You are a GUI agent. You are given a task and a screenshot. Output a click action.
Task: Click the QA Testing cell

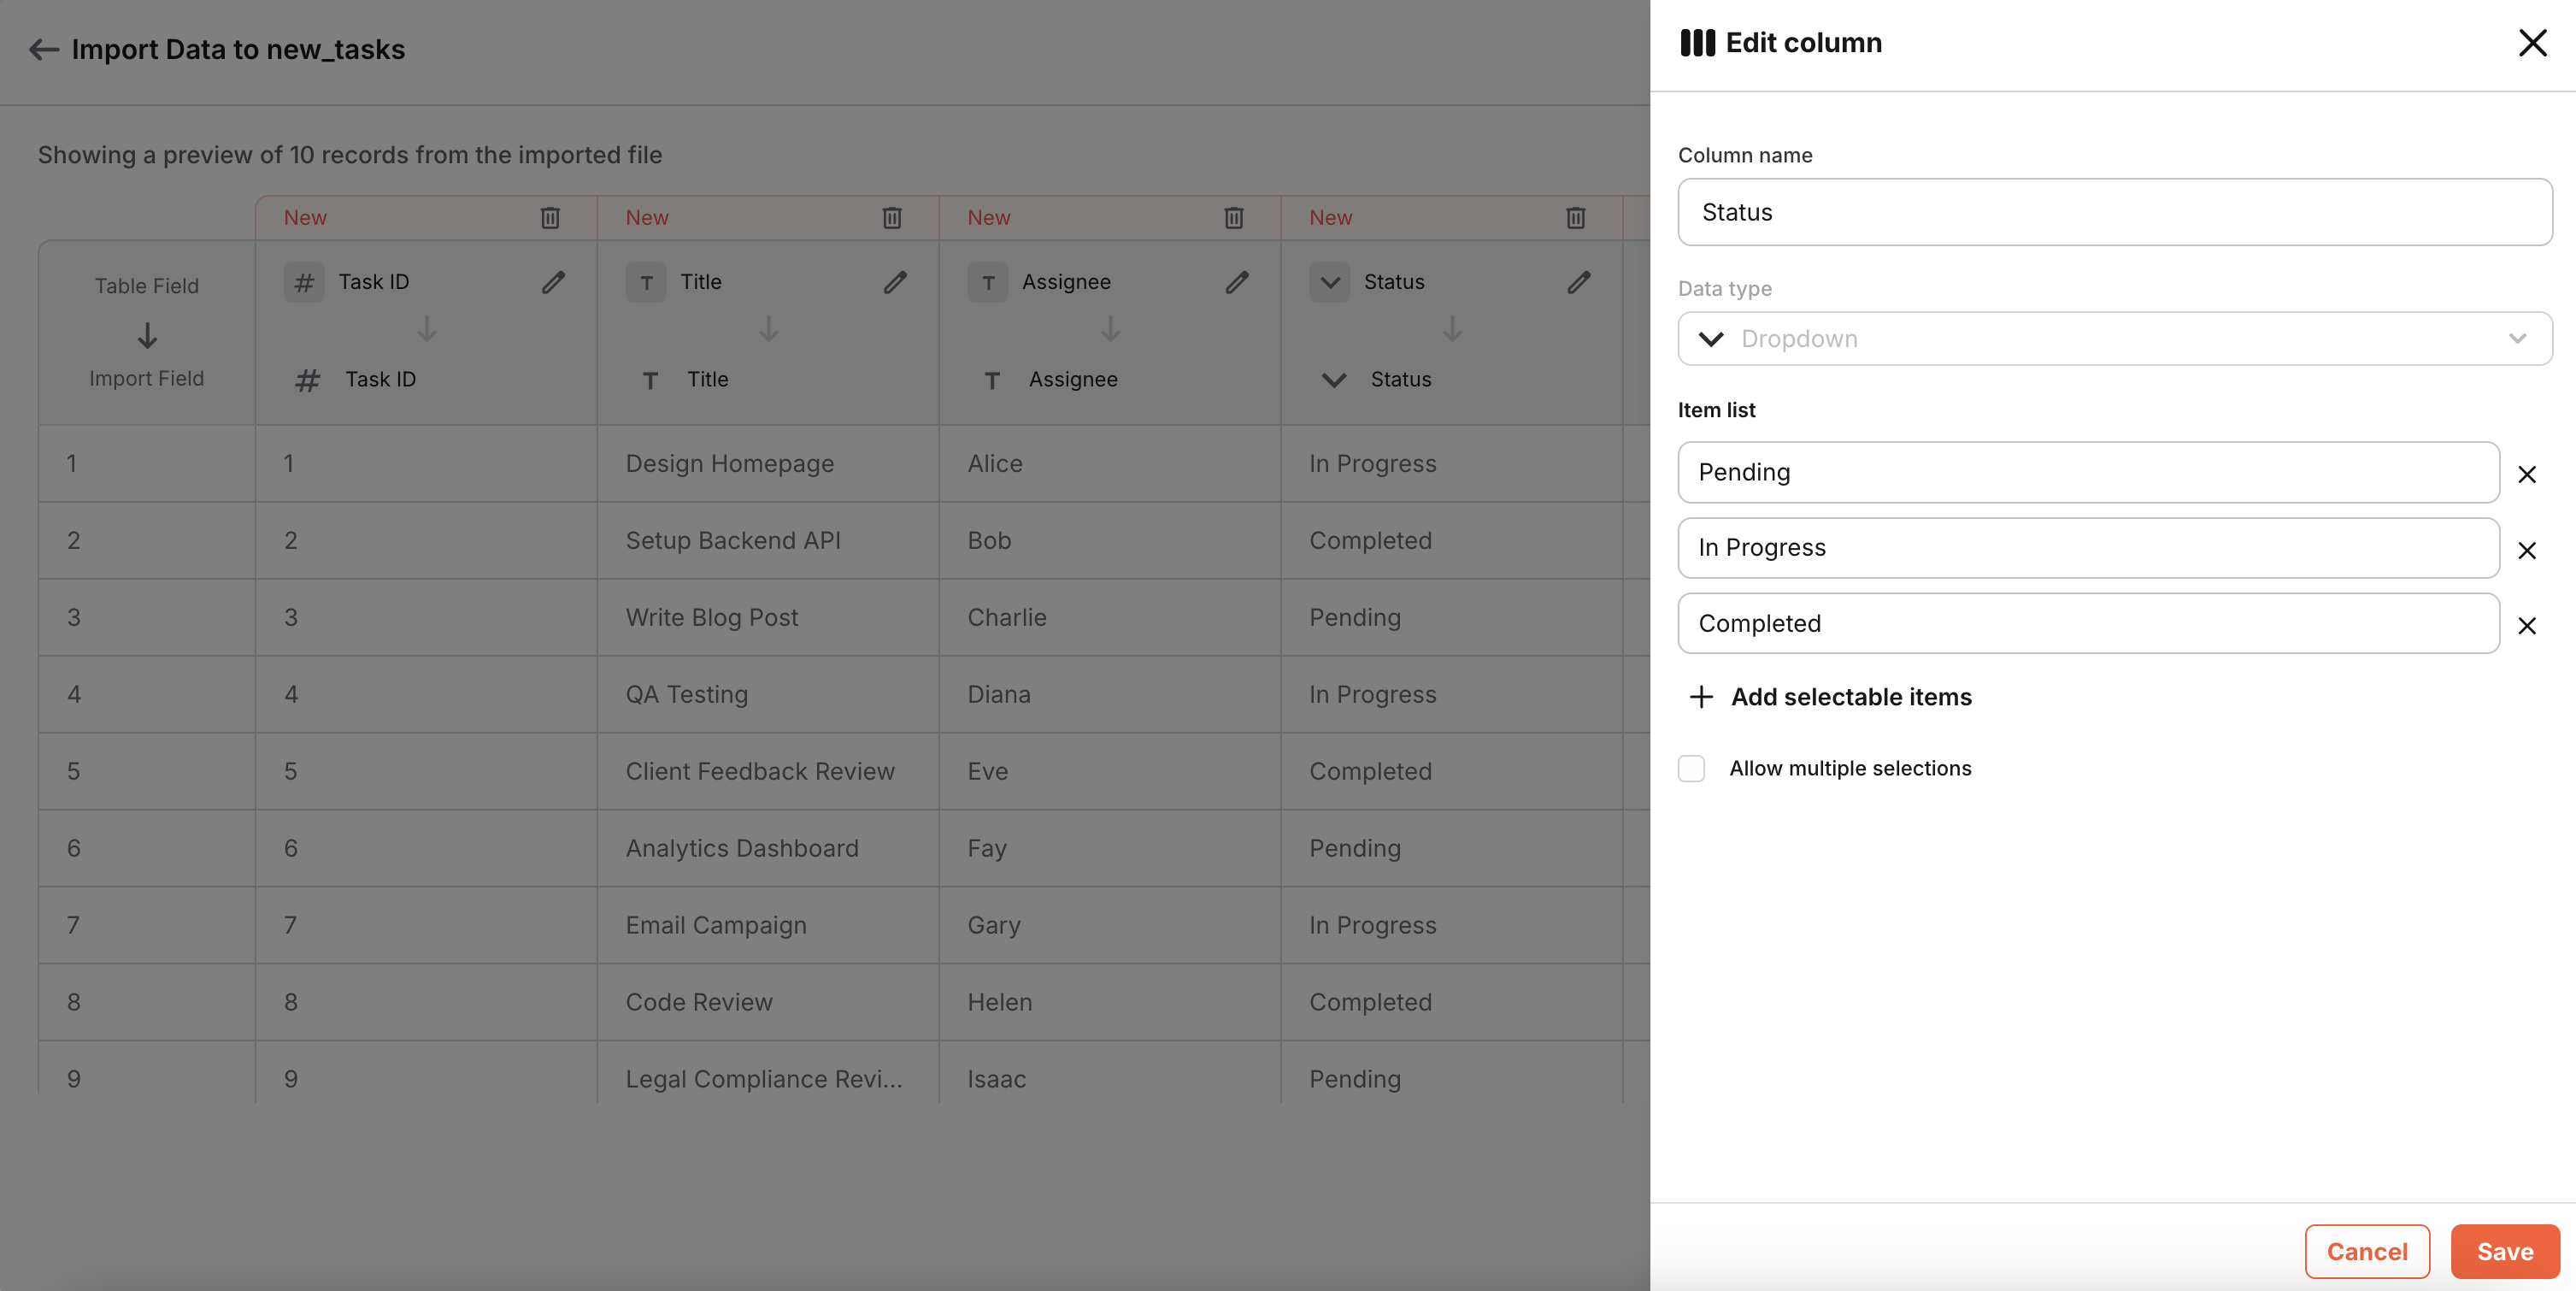point(768,694)
